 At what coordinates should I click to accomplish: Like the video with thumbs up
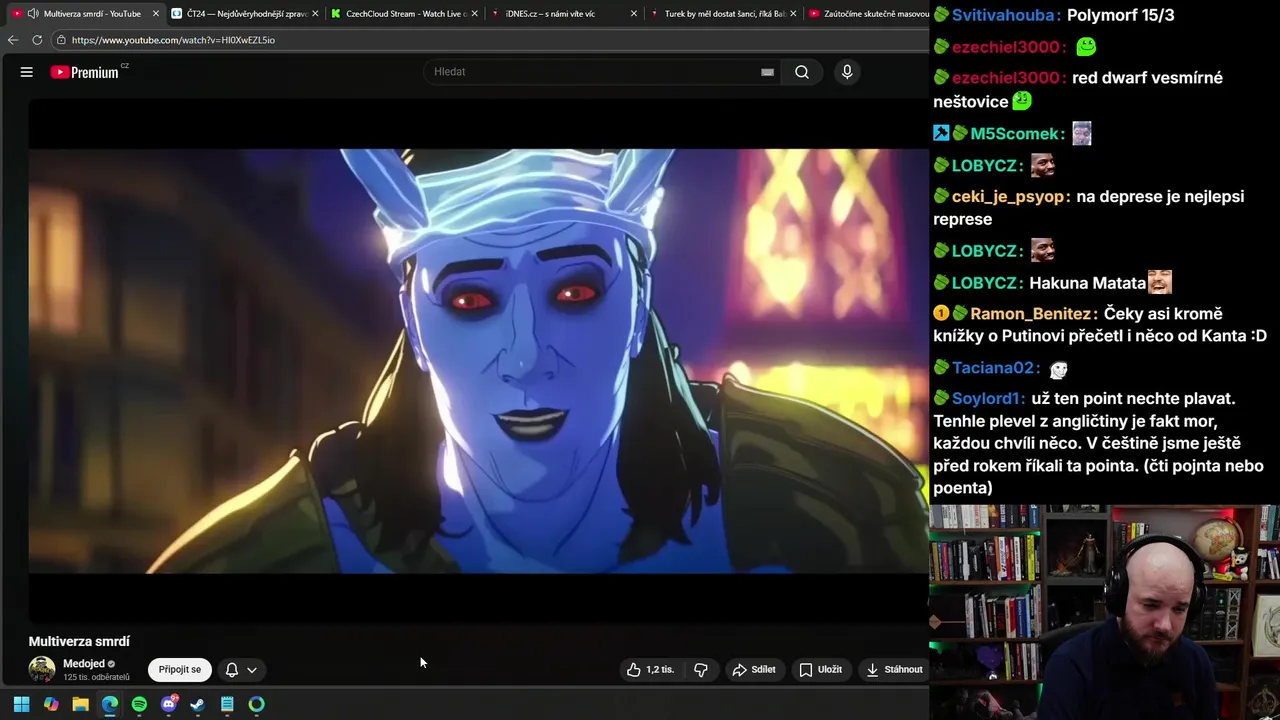click(x=651, y=670)
